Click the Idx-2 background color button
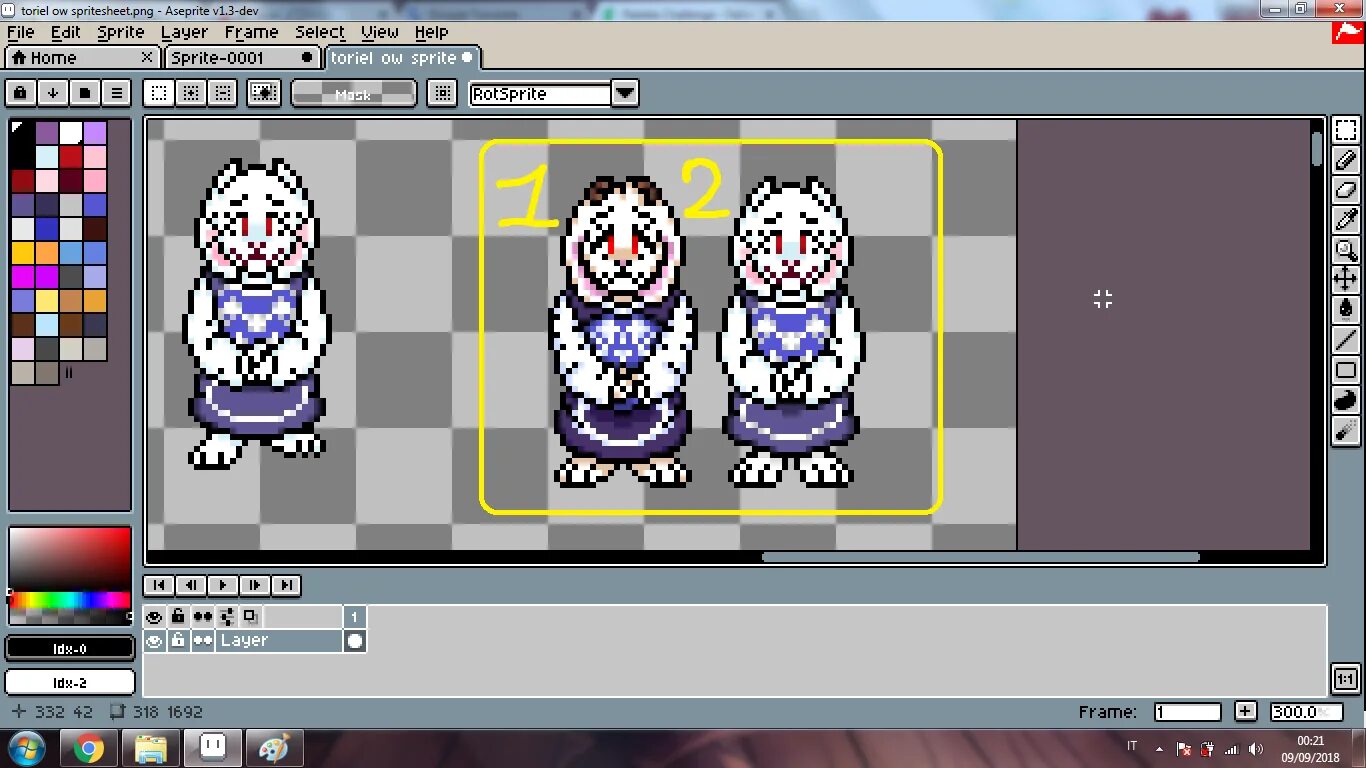Screen dimensions: 1366x768 tap(70, 682)
